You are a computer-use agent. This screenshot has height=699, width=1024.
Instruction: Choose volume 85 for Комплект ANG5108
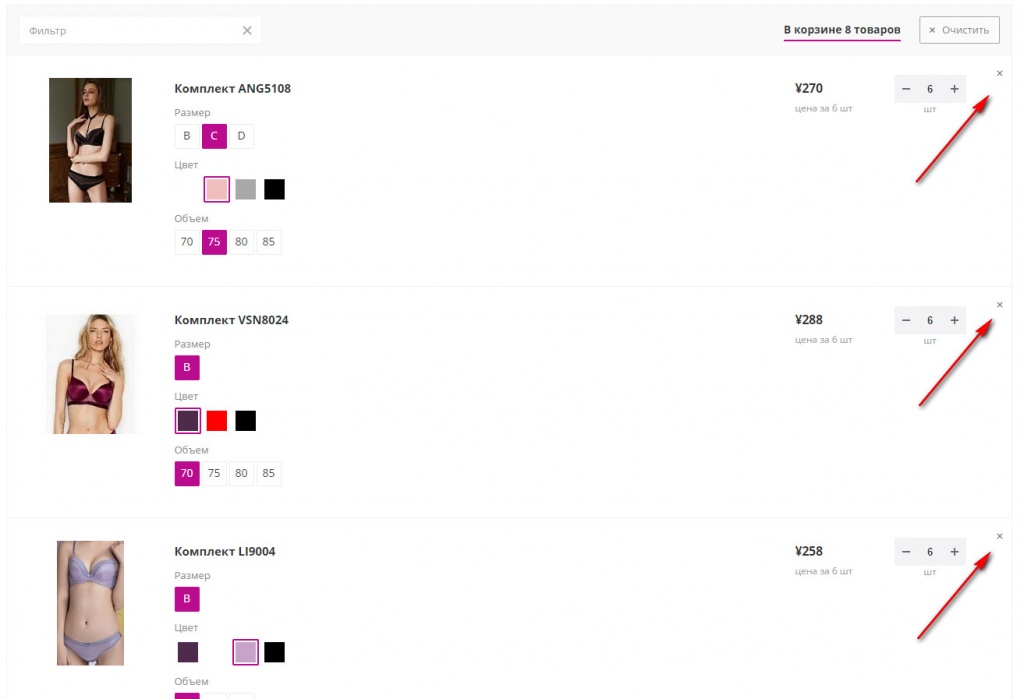[x=268, y=242]
